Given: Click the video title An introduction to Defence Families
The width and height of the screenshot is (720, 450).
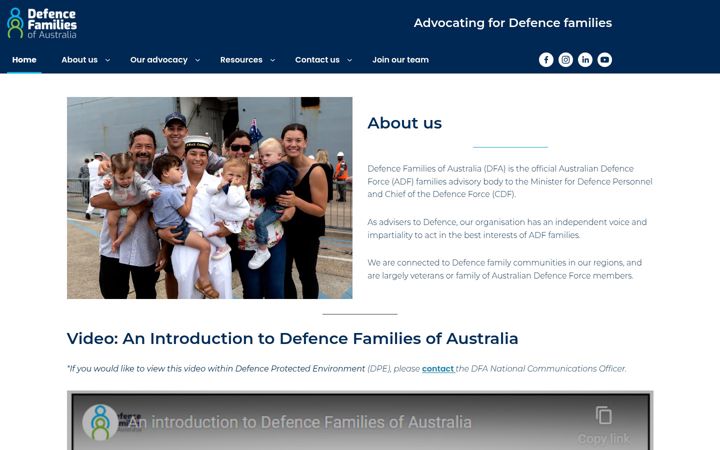Looking at the screenshot, I should [299, 422].
